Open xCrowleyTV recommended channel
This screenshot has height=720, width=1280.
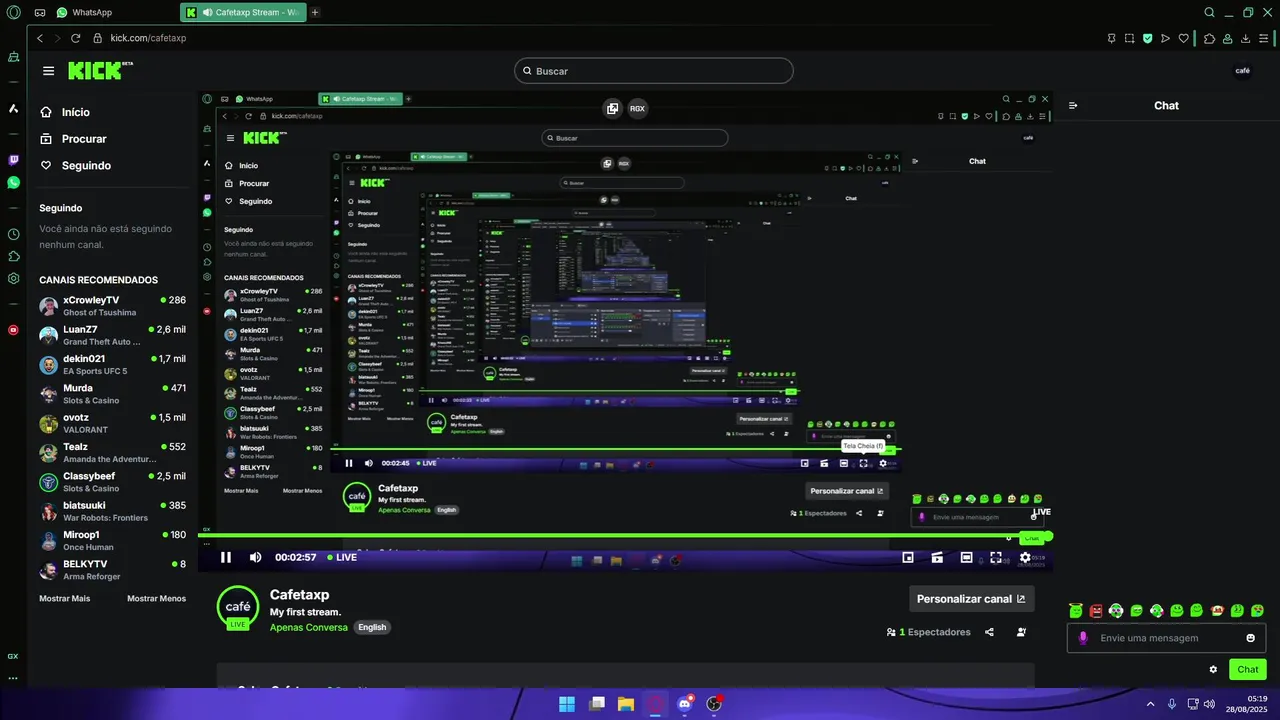tap(112, 306)
